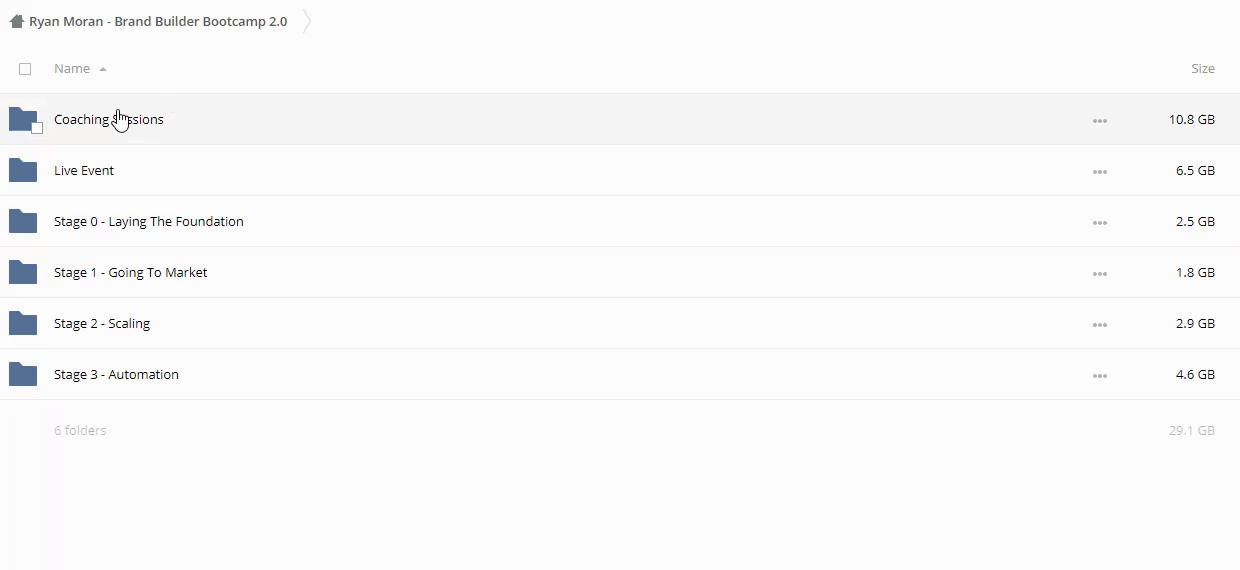This screenshot has width=1240, height=570.
Task: Click the Stage 2 - Scaling folder icon
Action: [x=22, y=324]
